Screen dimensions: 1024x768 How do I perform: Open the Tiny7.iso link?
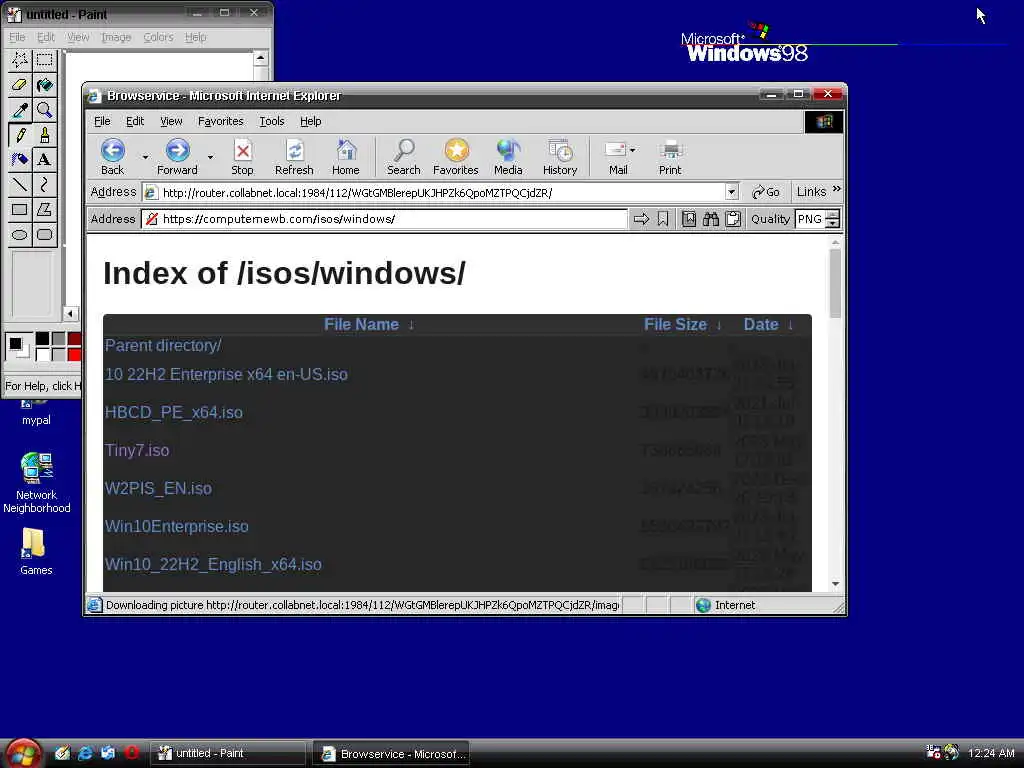pyautogui.click(x=137, y=451)
